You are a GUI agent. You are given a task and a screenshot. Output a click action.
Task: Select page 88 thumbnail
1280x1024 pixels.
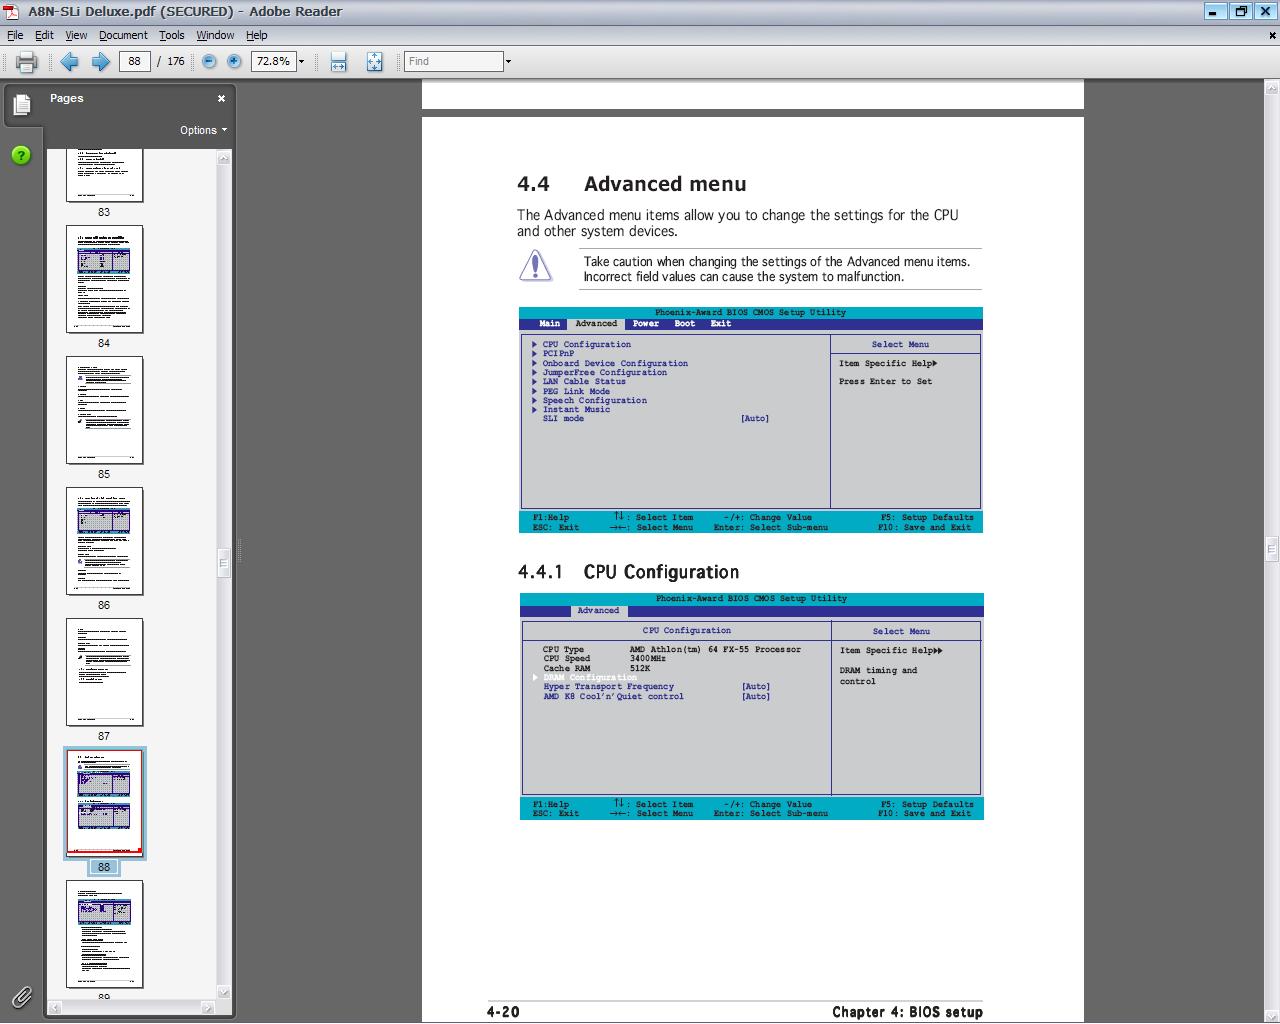(x=104, y=803)
